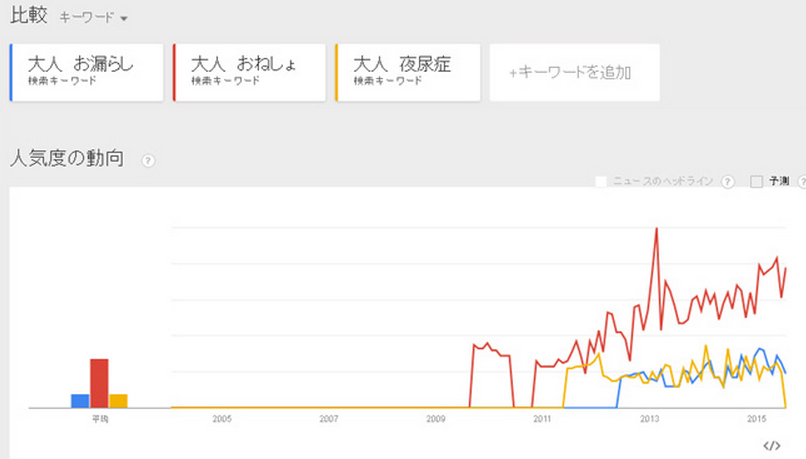Image resolution: width=806 pixels, height=459 pixels.
Task: Toggle the 予測 forecast checkbox
Action: click(756, 181)
